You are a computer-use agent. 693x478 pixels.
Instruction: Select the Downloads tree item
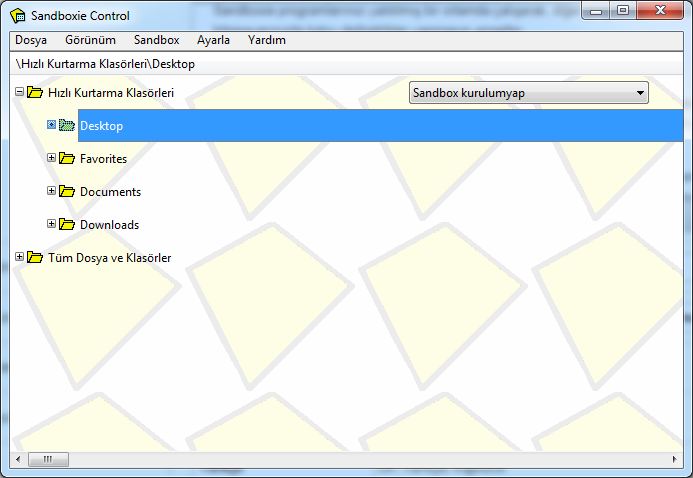coord(109,225)
